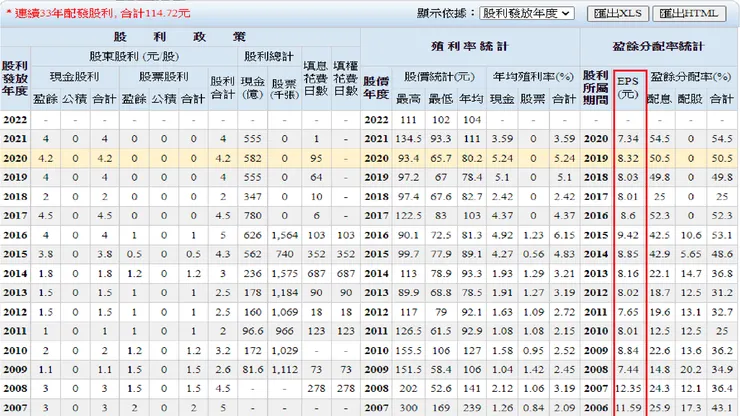Click the 股利發放年度 column header

click(x=15, y=78)
